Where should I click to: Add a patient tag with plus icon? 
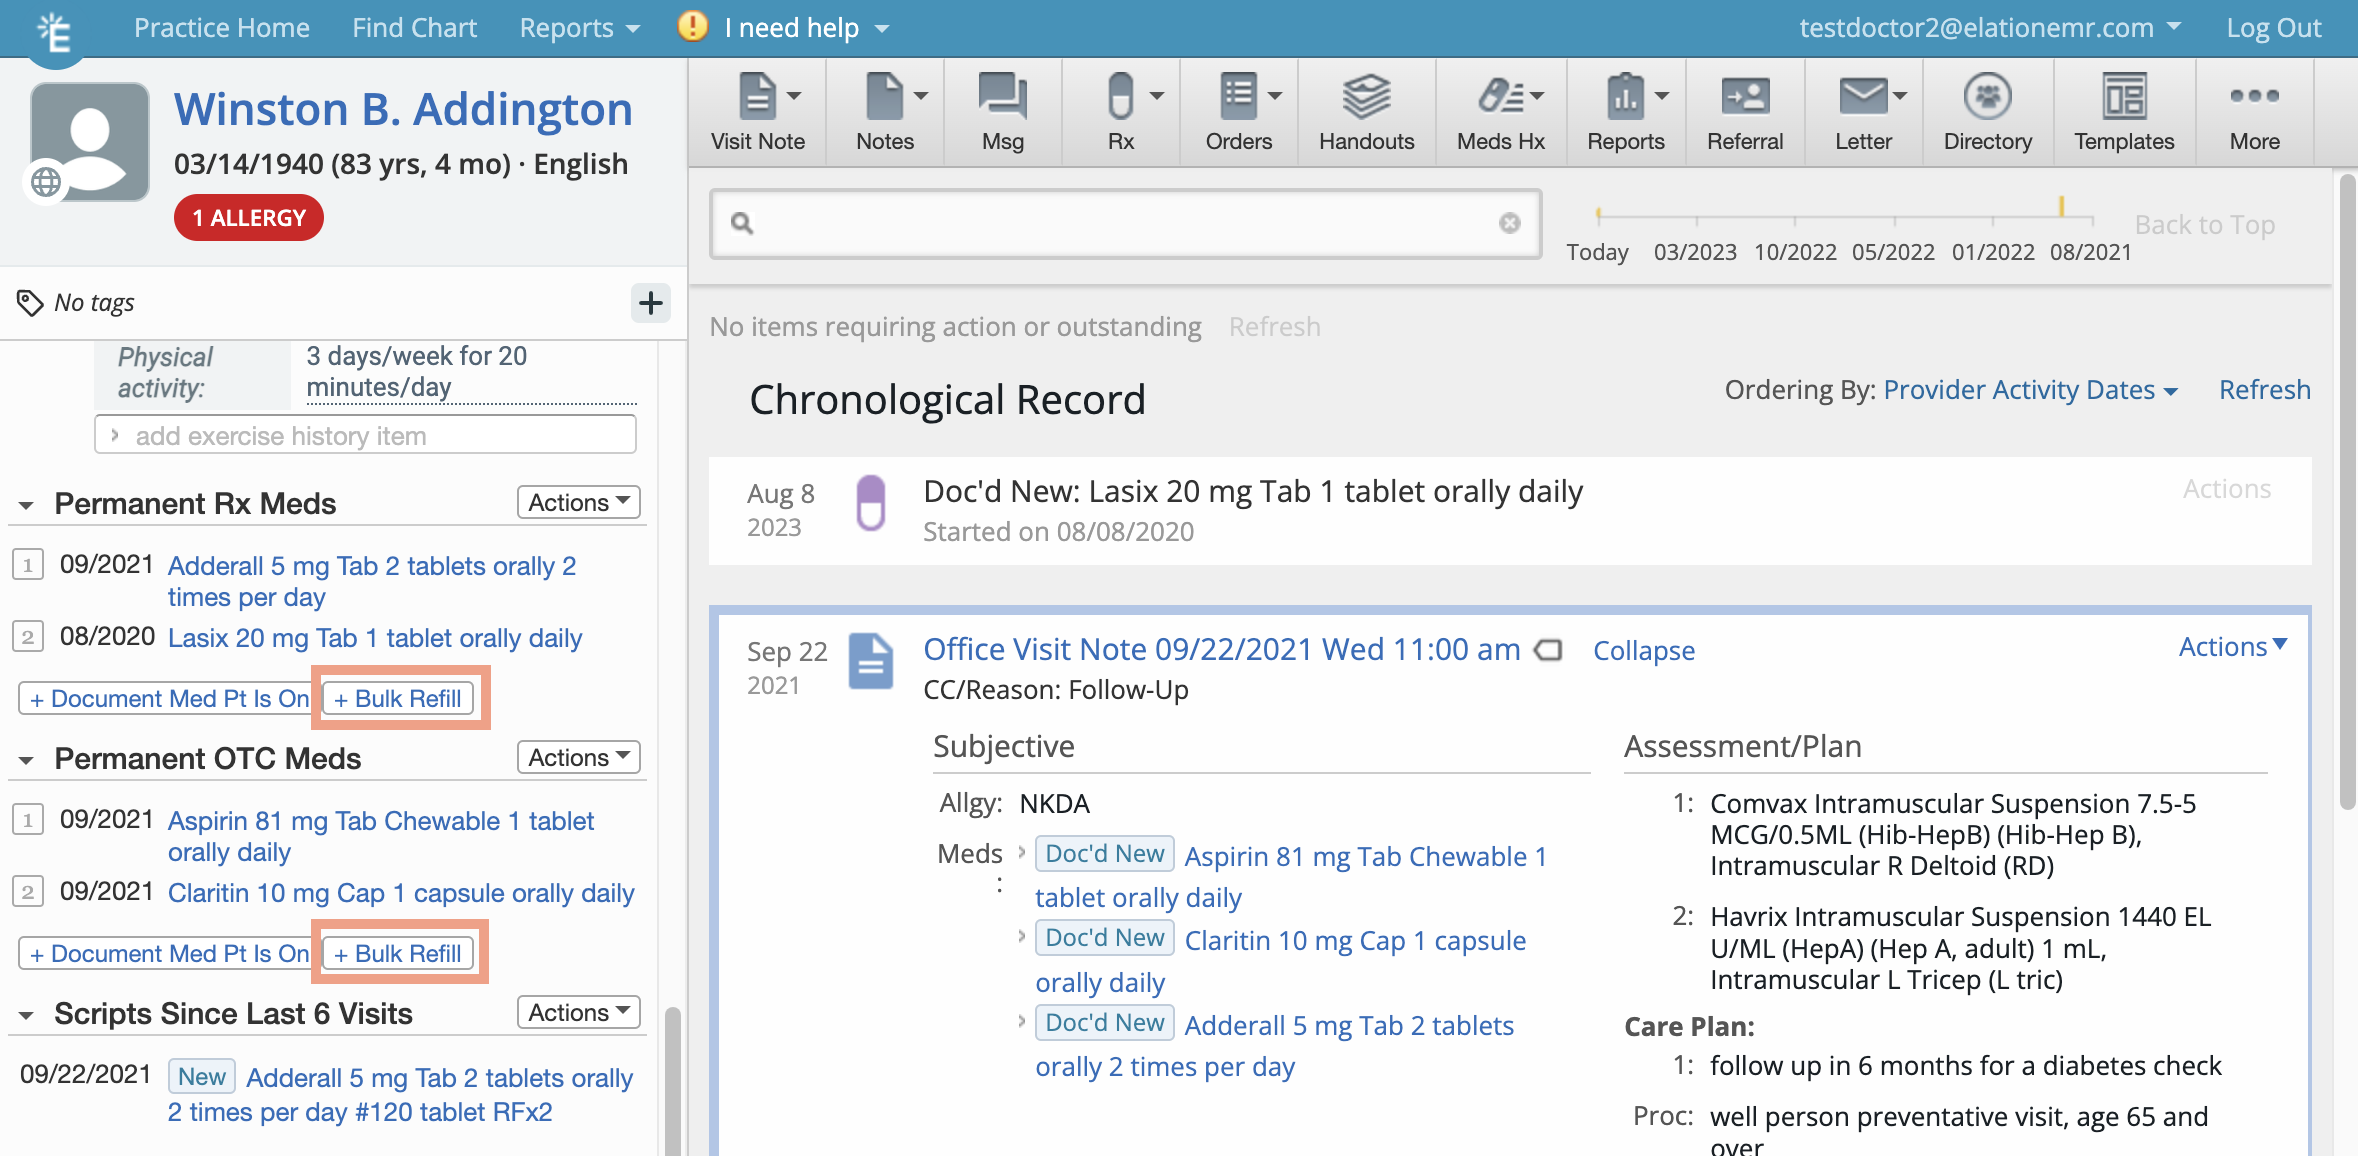[x=650, y=303]
